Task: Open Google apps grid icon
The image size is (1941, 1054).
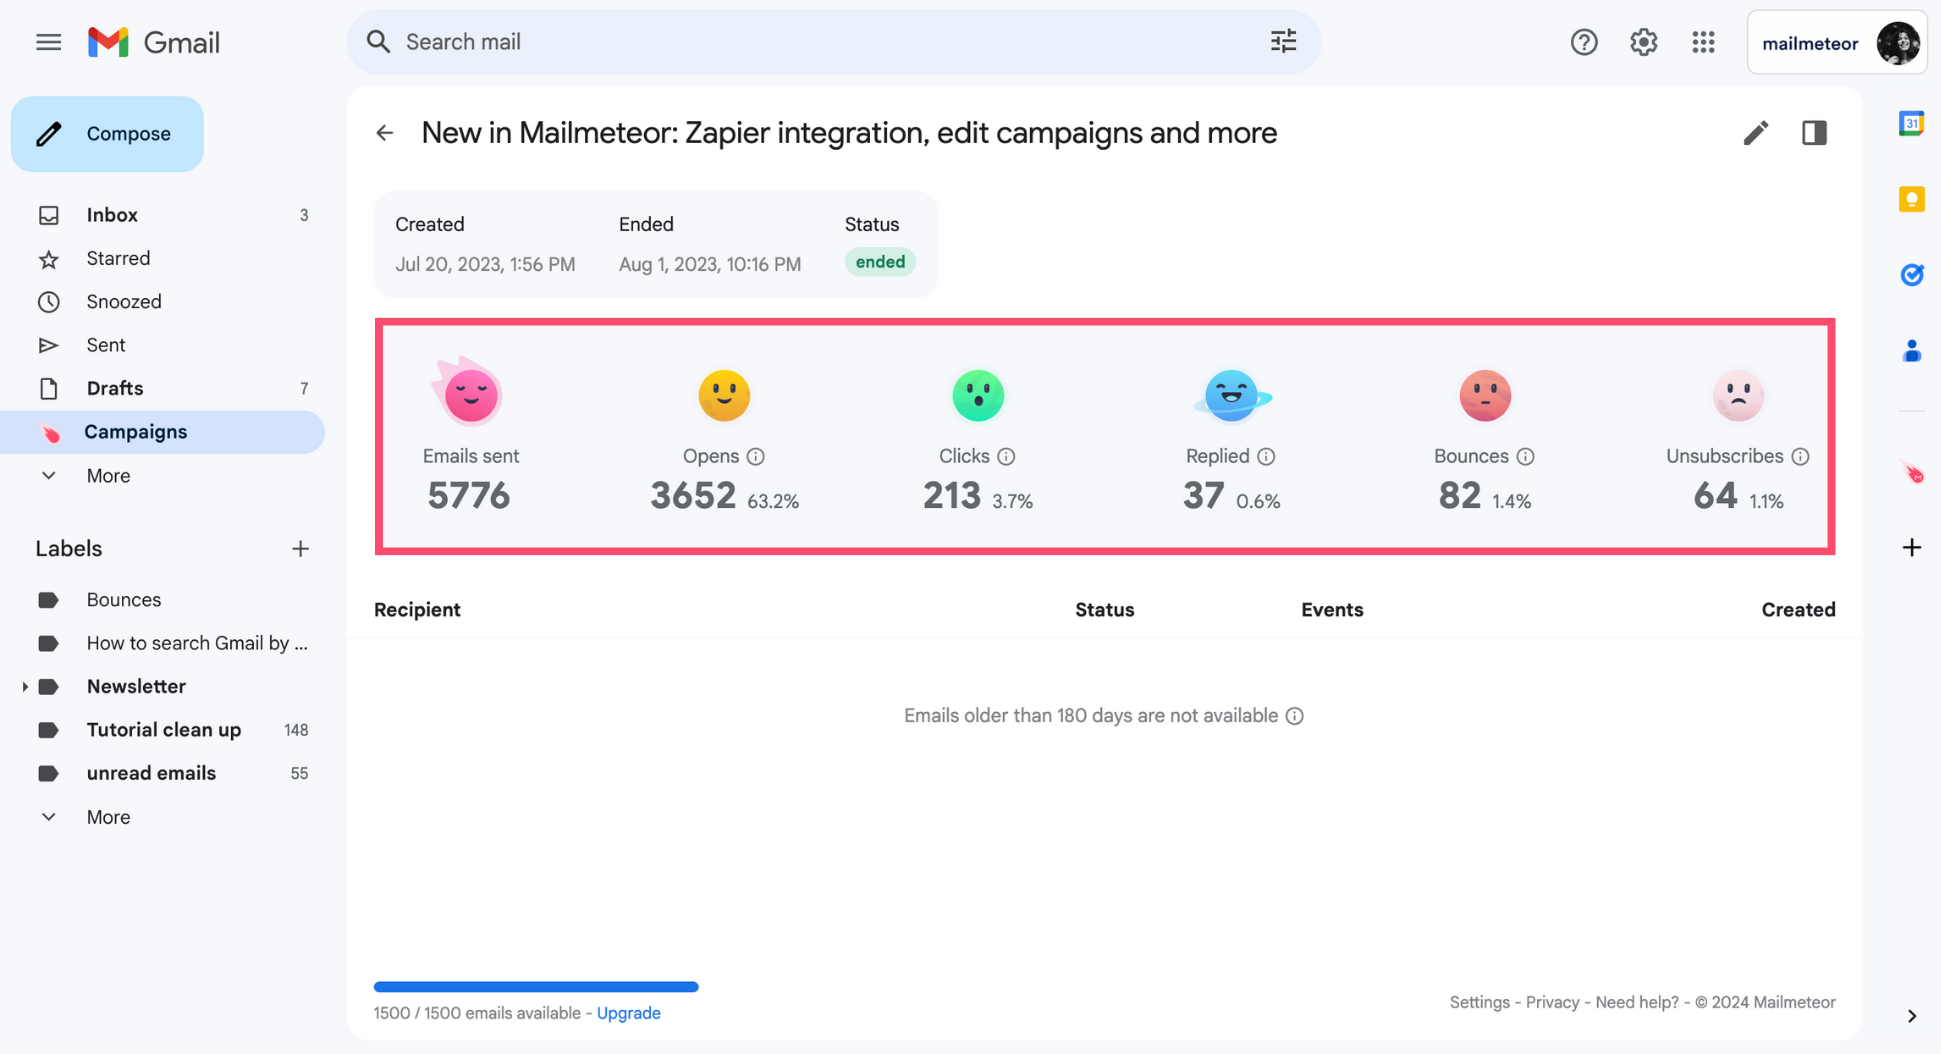Action: coord(1703,42)
